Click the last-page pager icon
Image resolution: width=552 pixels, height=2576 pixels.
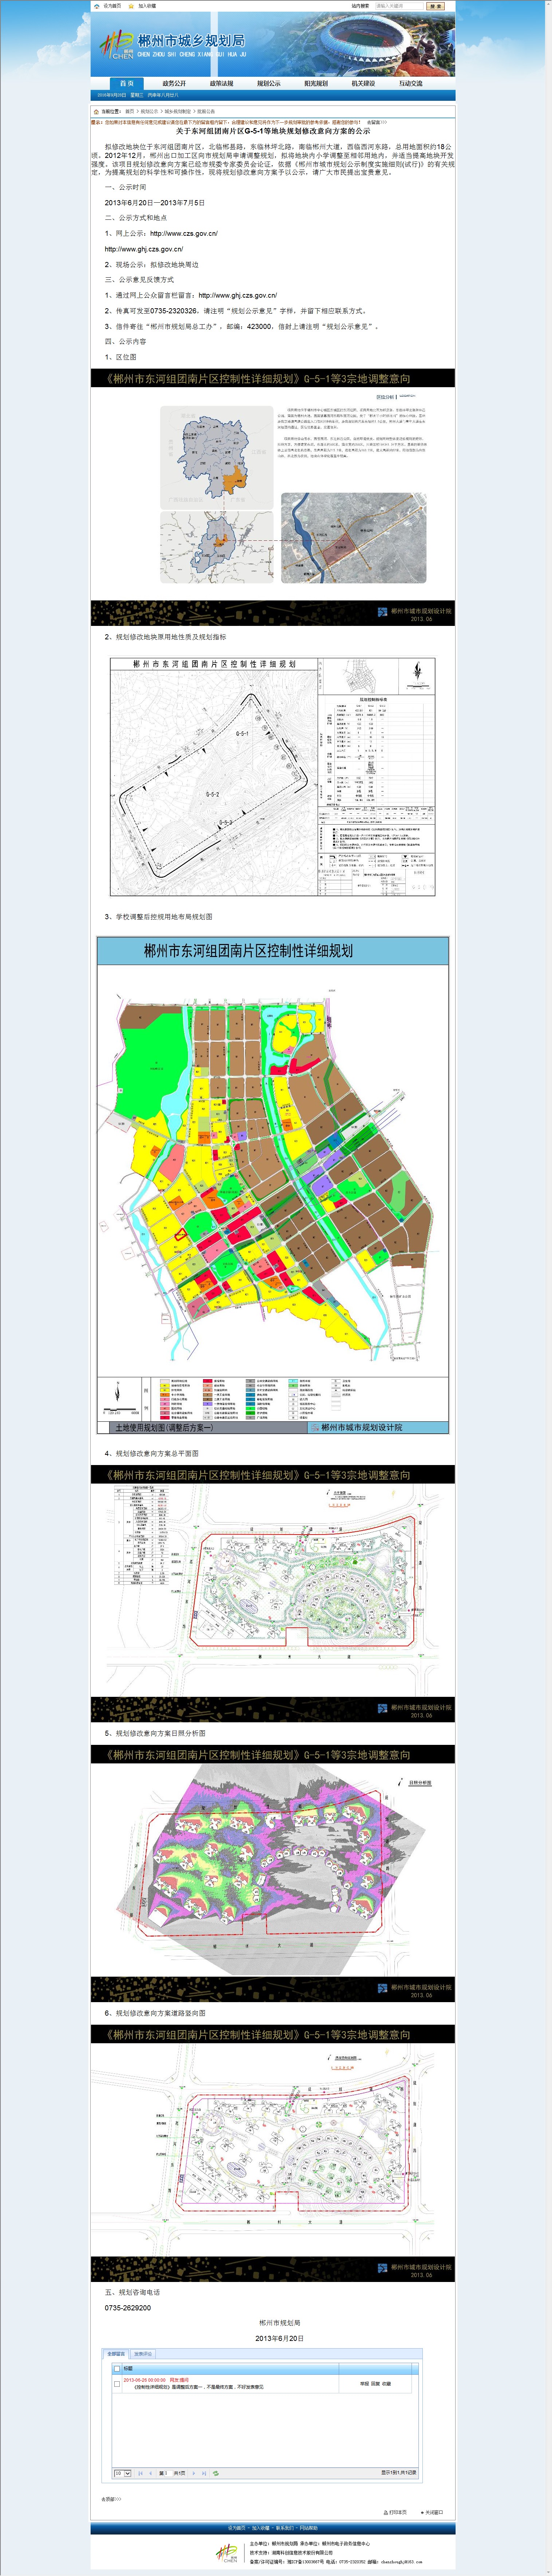pos(204,2473)
